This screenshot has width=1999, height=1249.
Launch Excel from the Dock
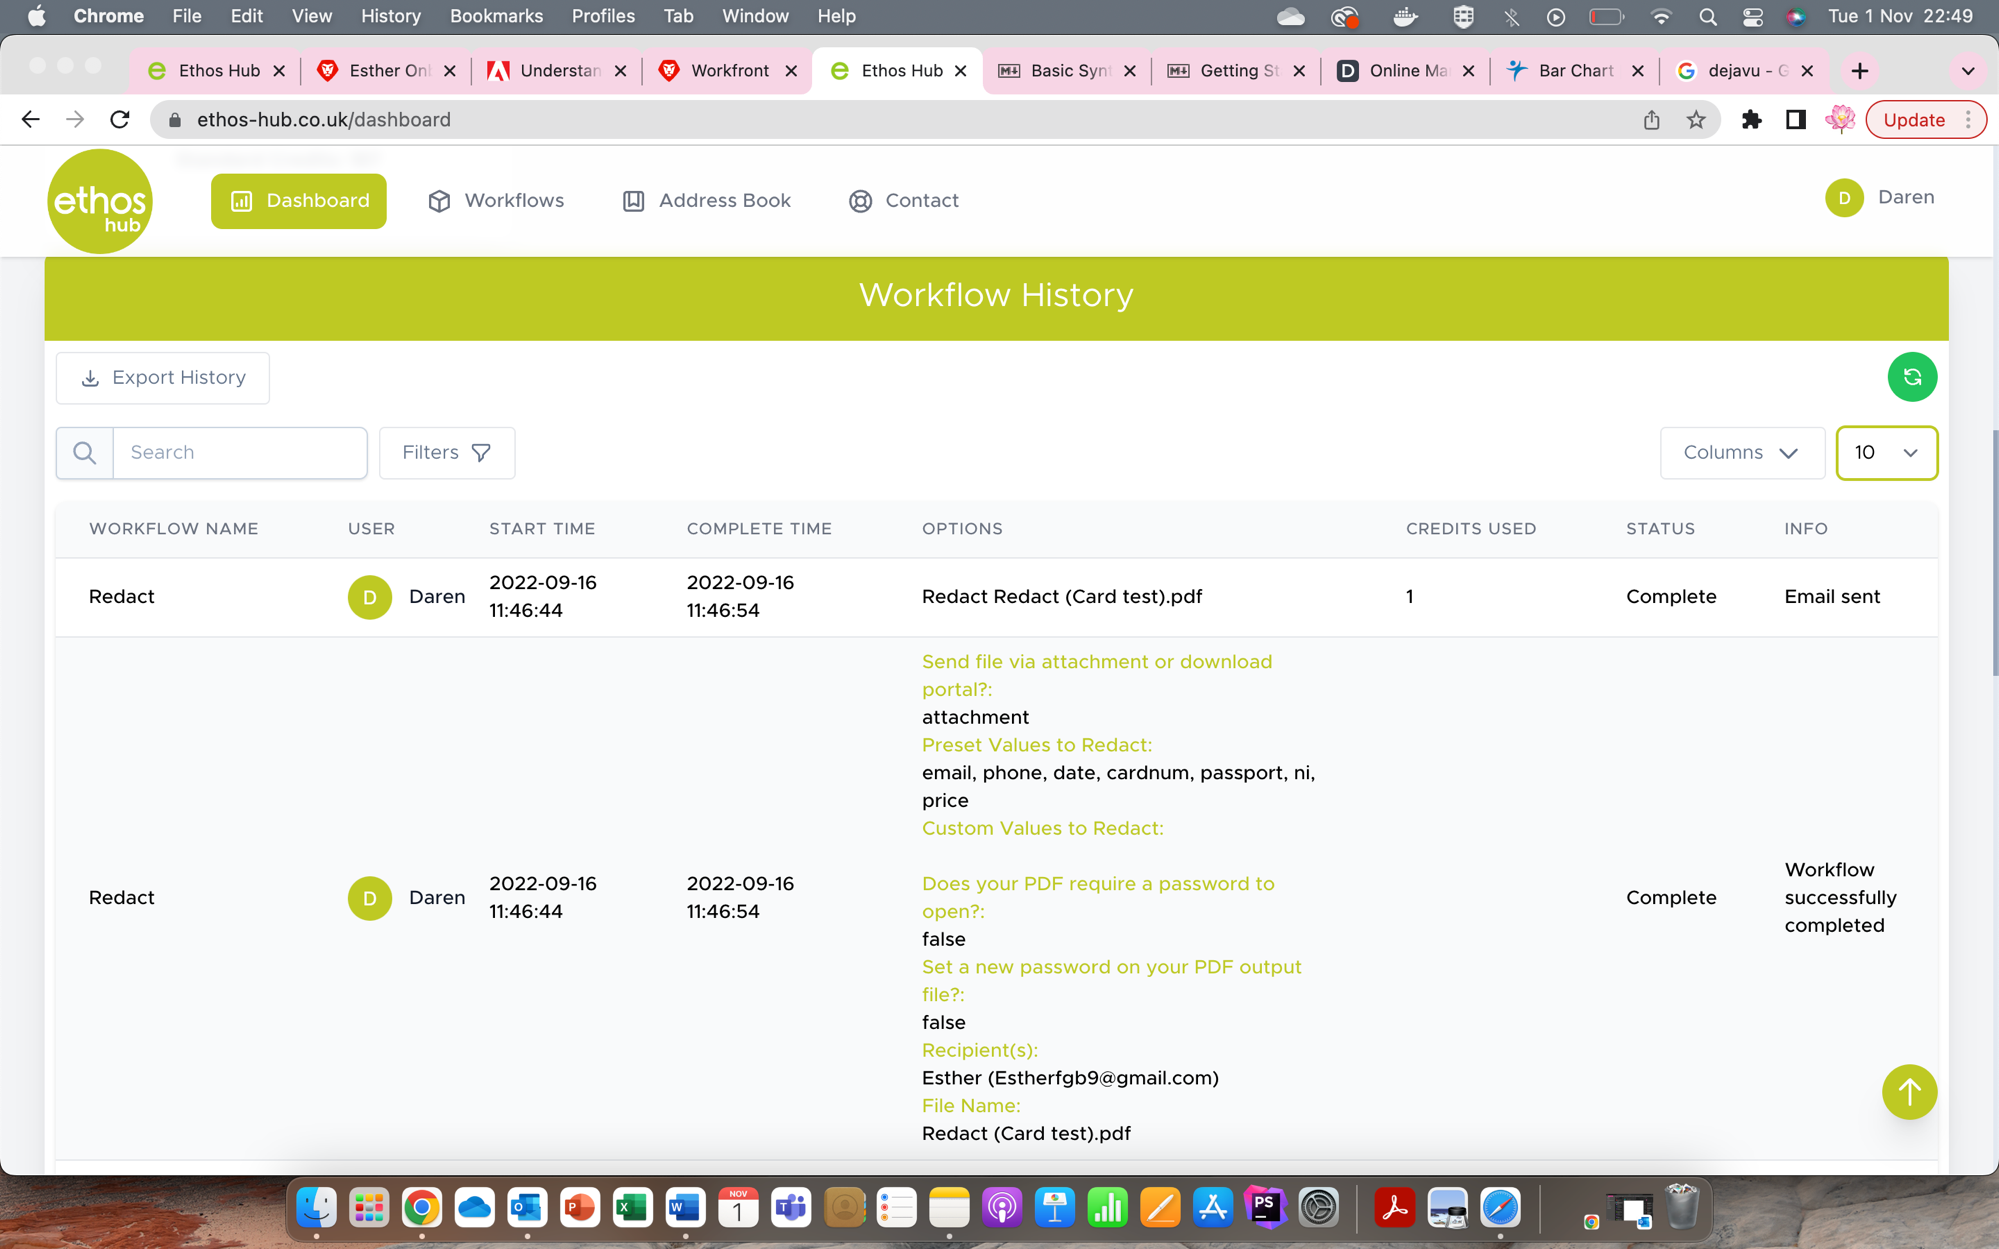point(631,1207)
